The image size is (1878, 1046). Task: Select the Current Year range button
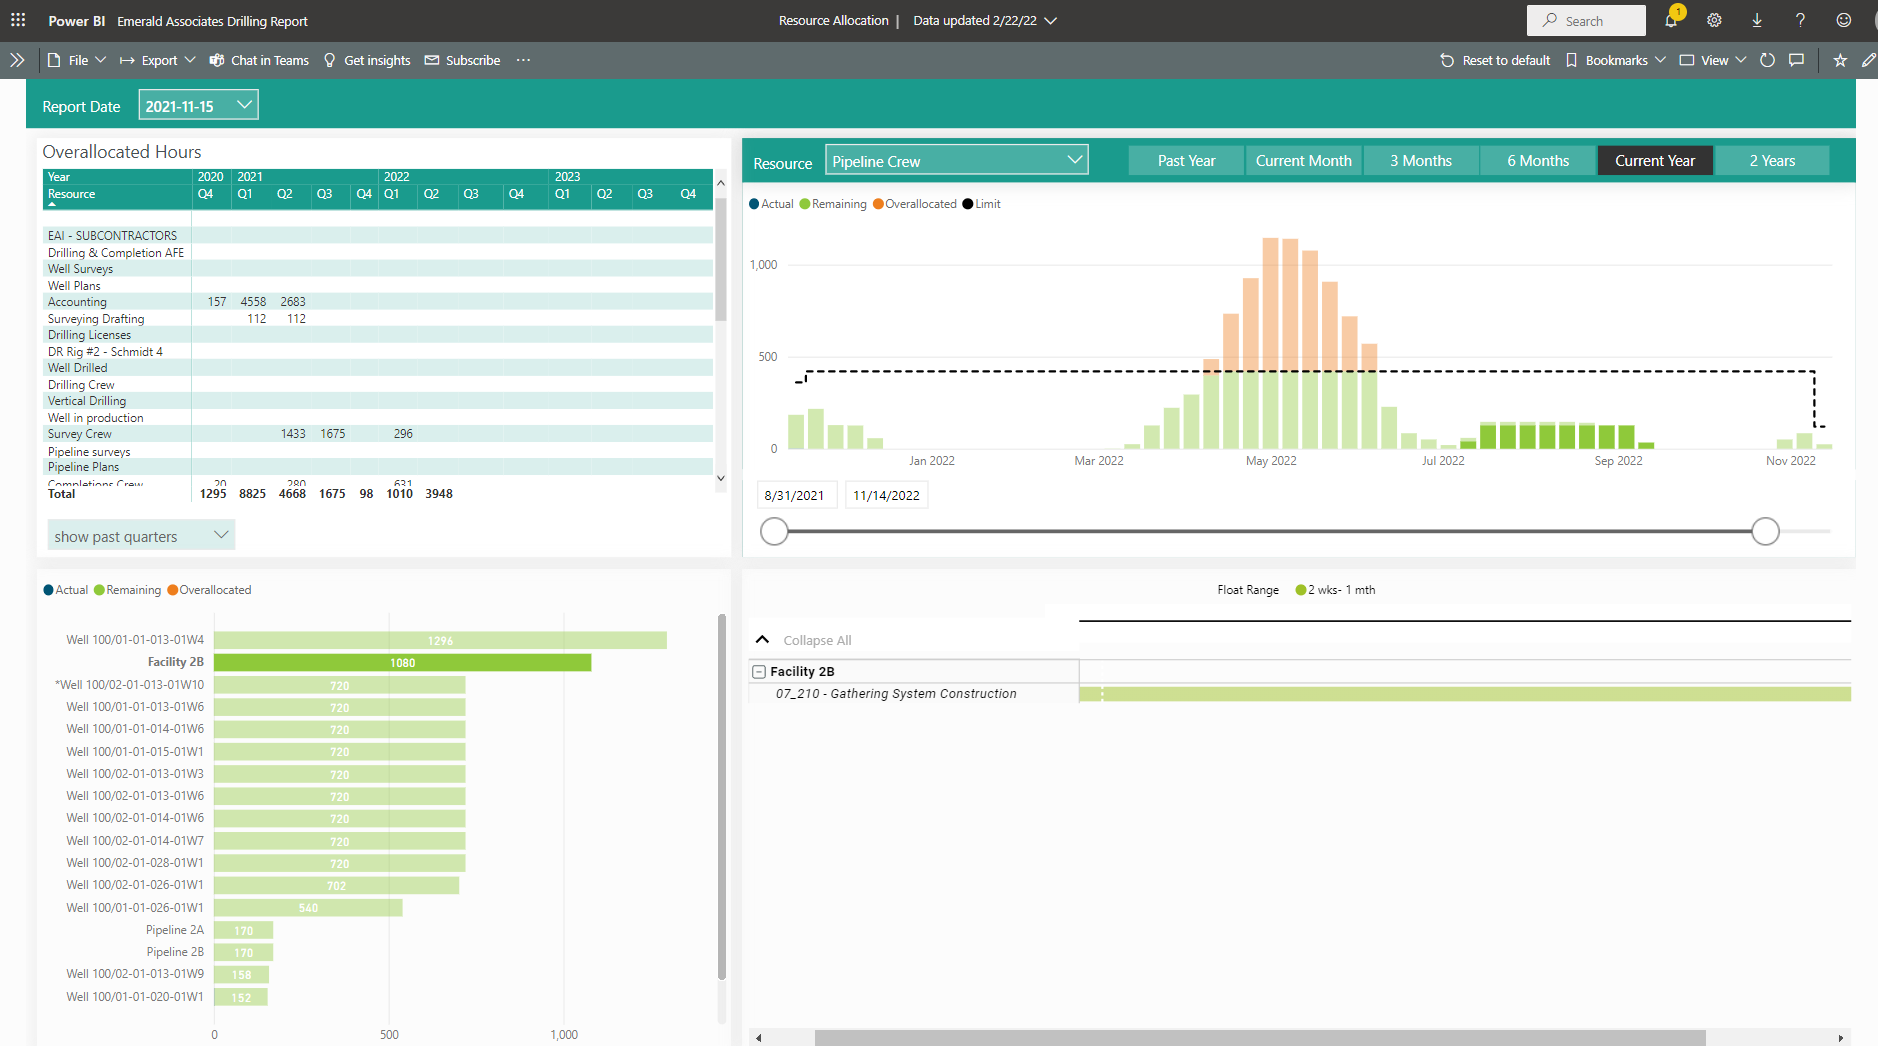(x=1654, y=161)
